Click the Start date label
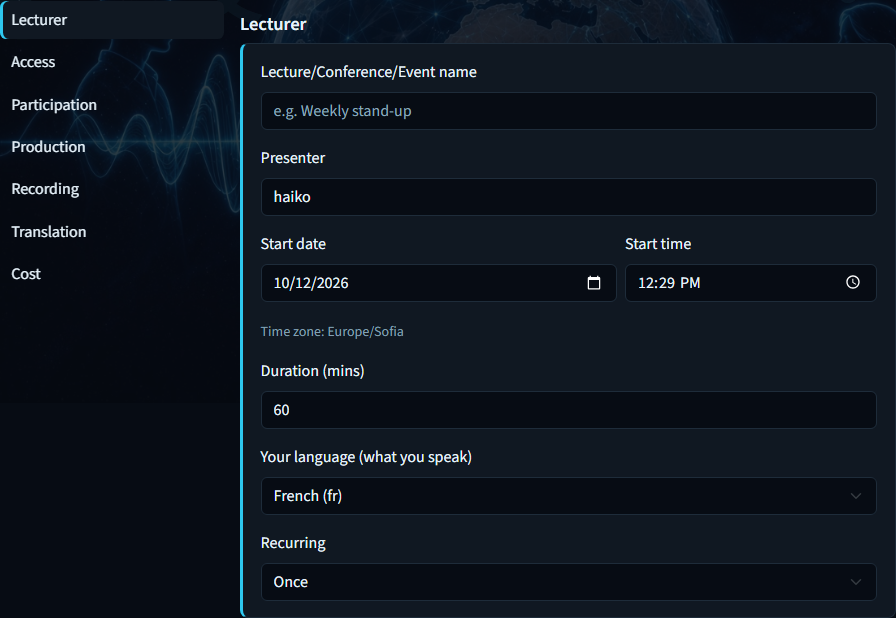This screenshot has height=618, width=896. click(293, 244)
